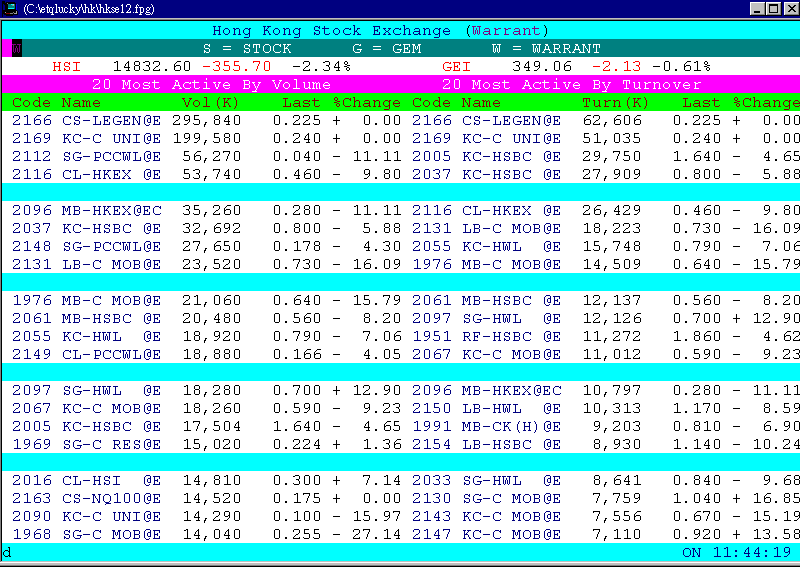
Task: Click warrant name RF-HSBC @E
Action: click(511, 336)
